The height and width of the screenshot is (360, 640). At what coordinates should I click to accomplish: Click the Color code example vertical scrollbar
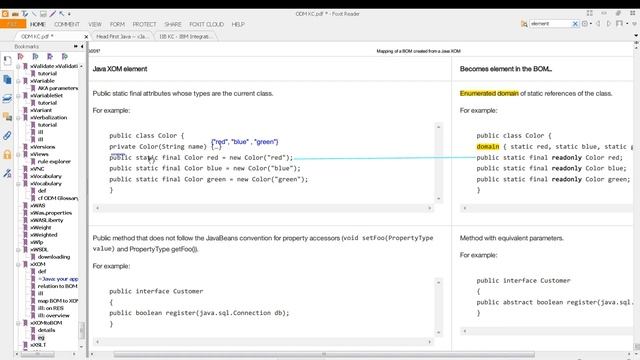click(438, 162)
